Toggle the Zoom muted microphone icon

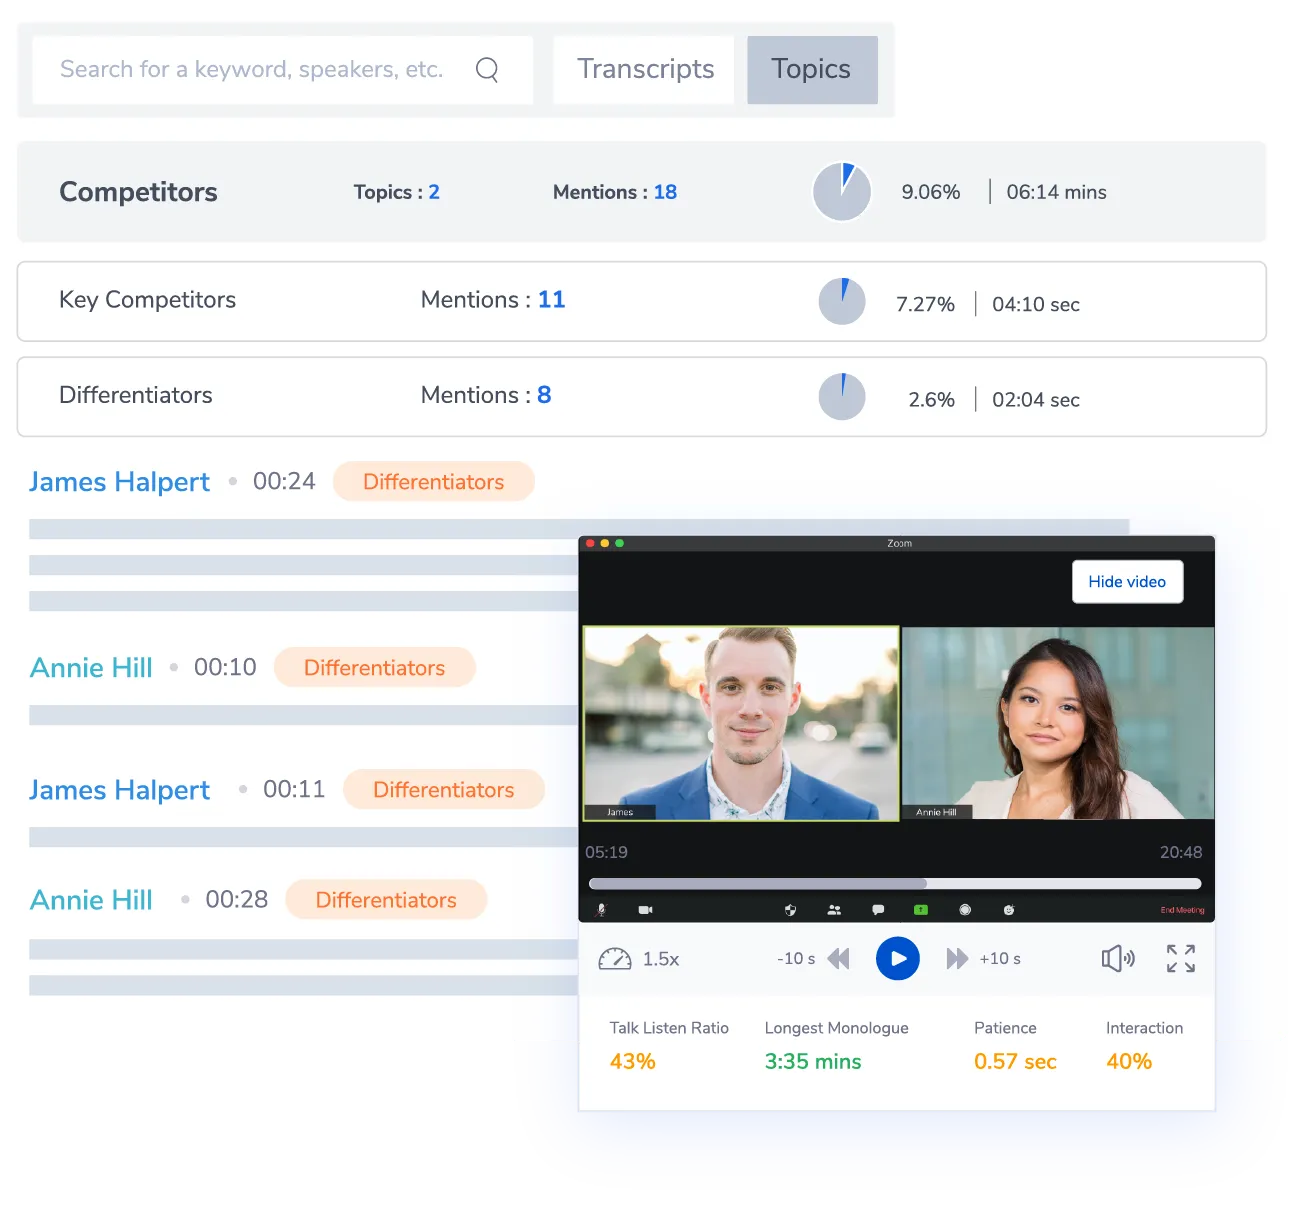[x=601, y=910]
